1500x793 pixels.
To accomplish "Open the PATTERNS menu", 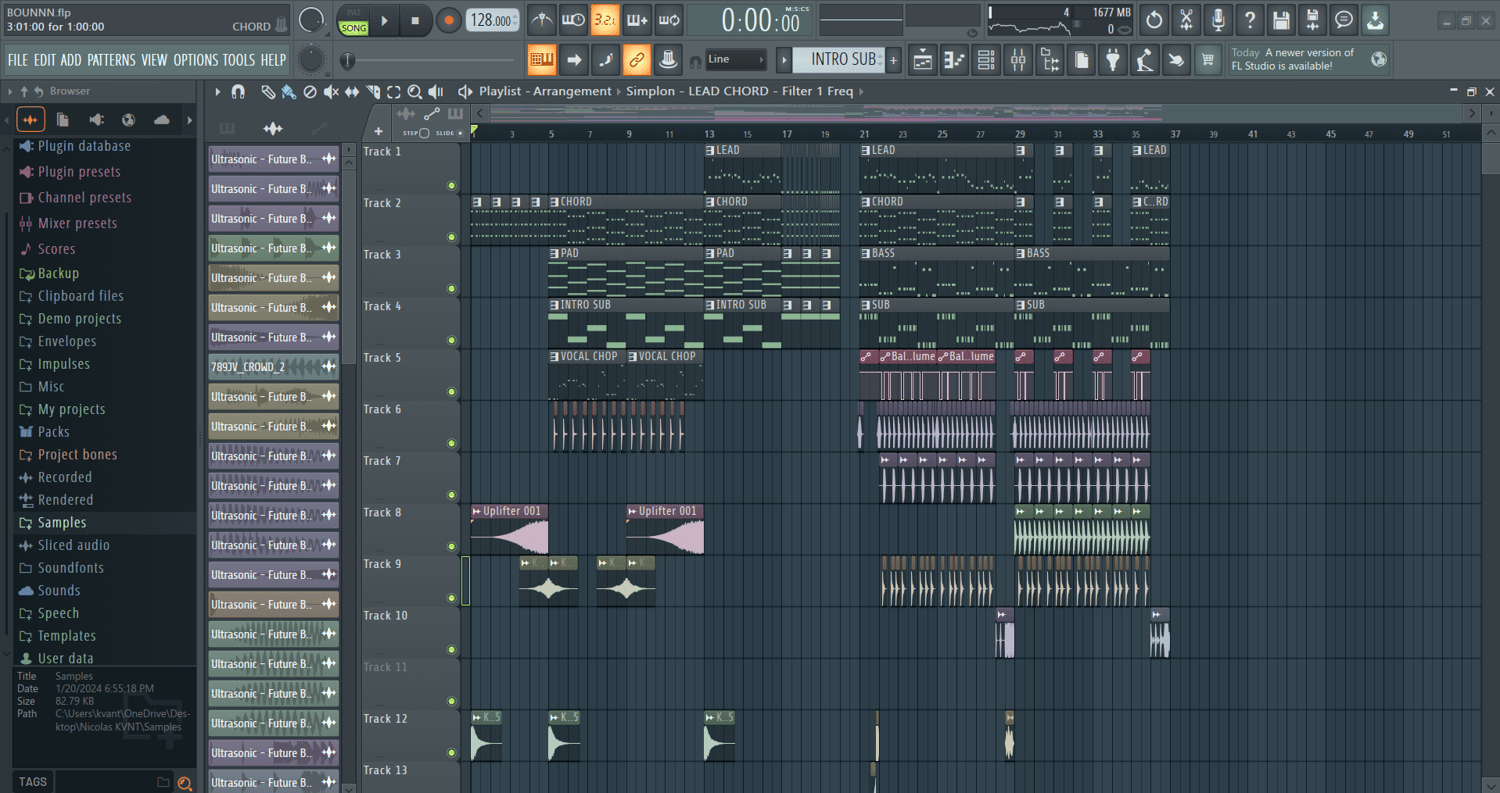I will click(x=111, y=60).
